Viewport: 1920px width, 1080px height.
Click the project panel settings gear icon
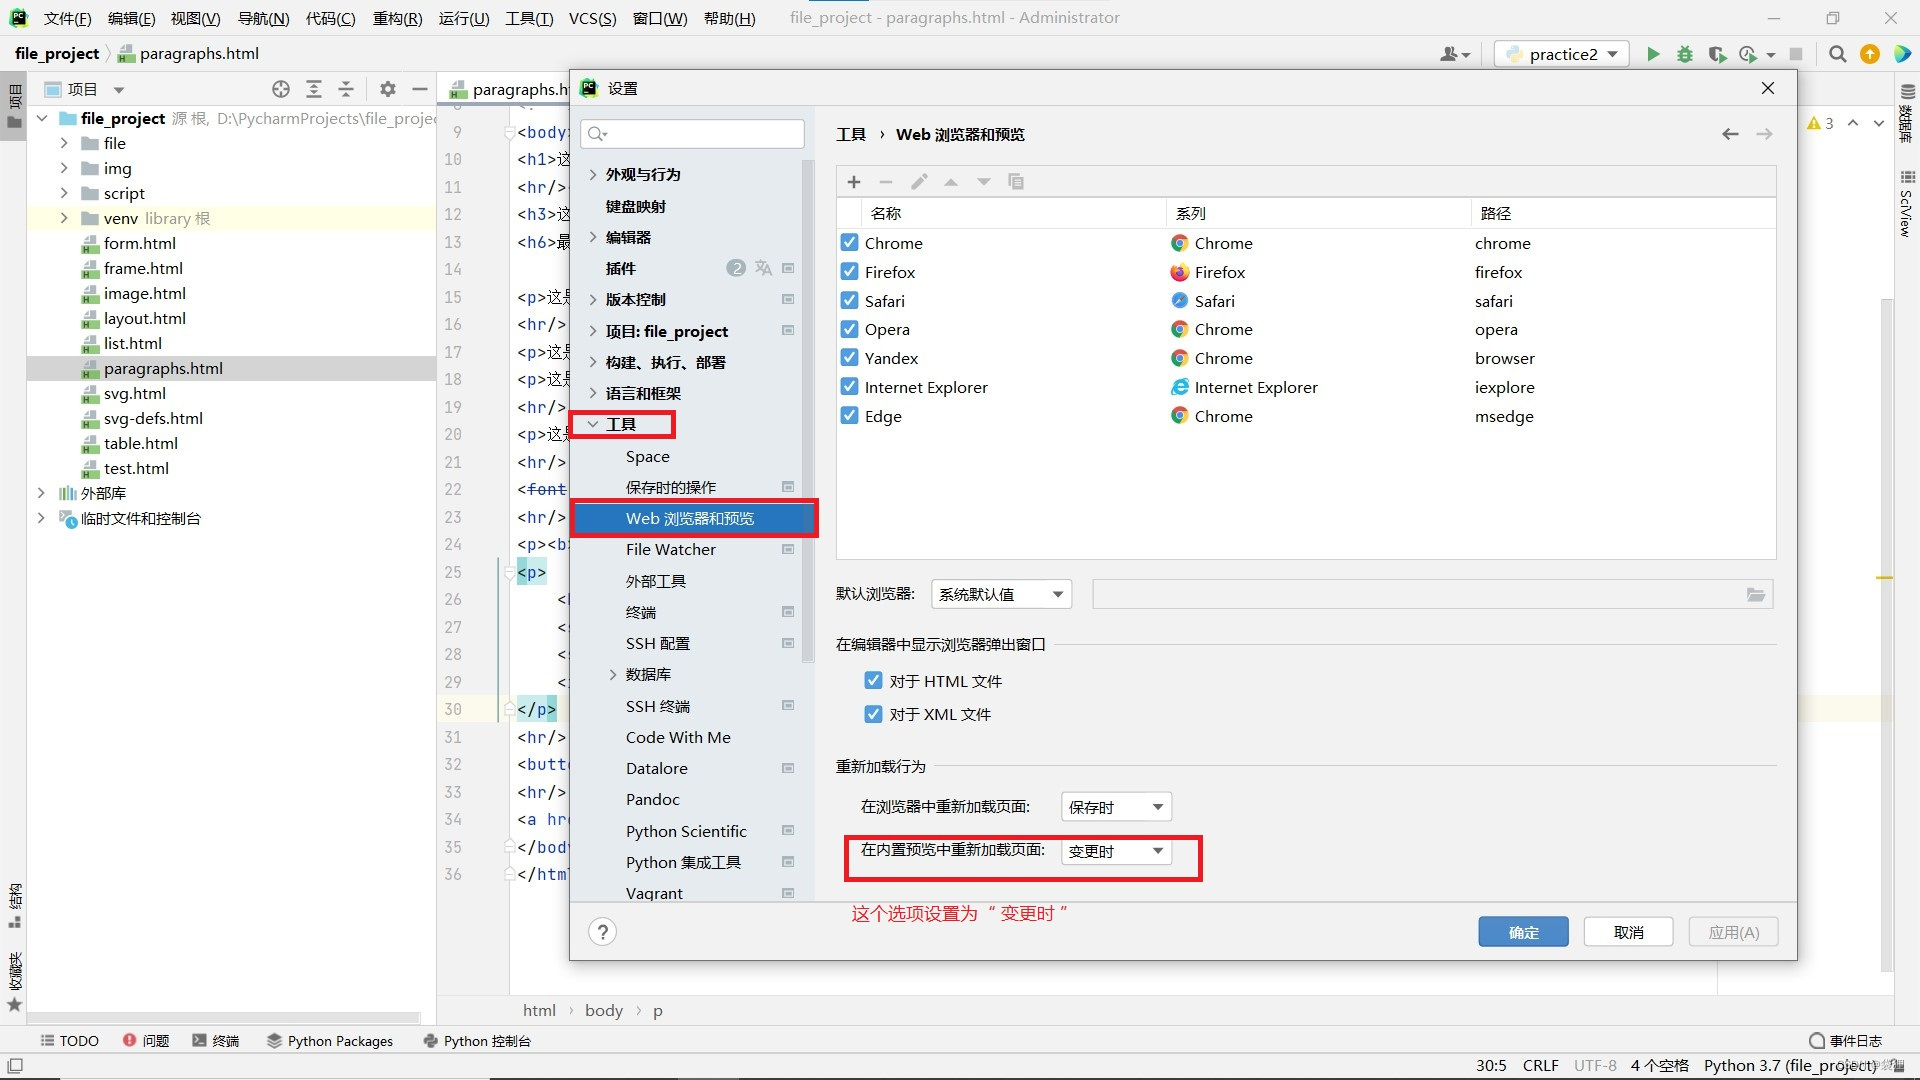tap(388, 89)
